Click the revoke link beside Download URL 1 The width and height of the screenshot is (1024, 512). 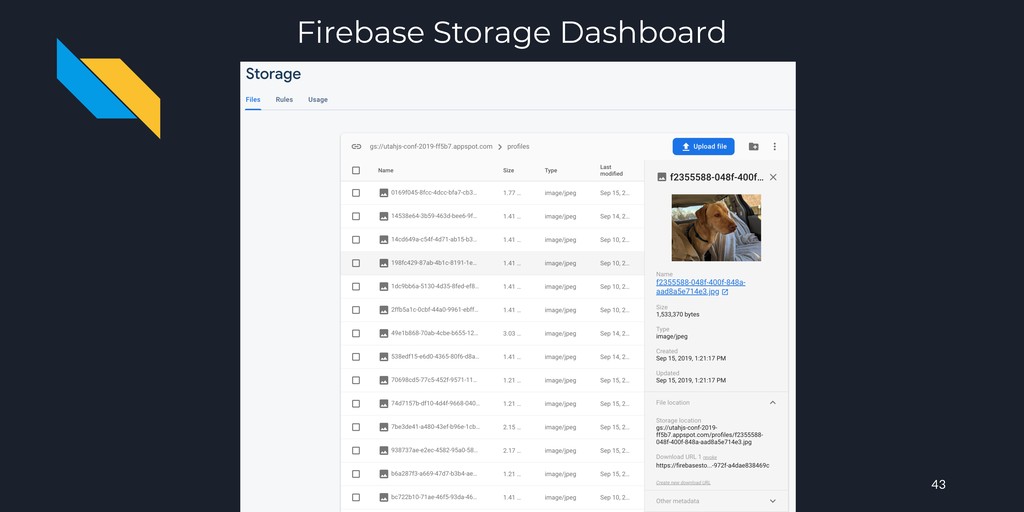point(710,458)
